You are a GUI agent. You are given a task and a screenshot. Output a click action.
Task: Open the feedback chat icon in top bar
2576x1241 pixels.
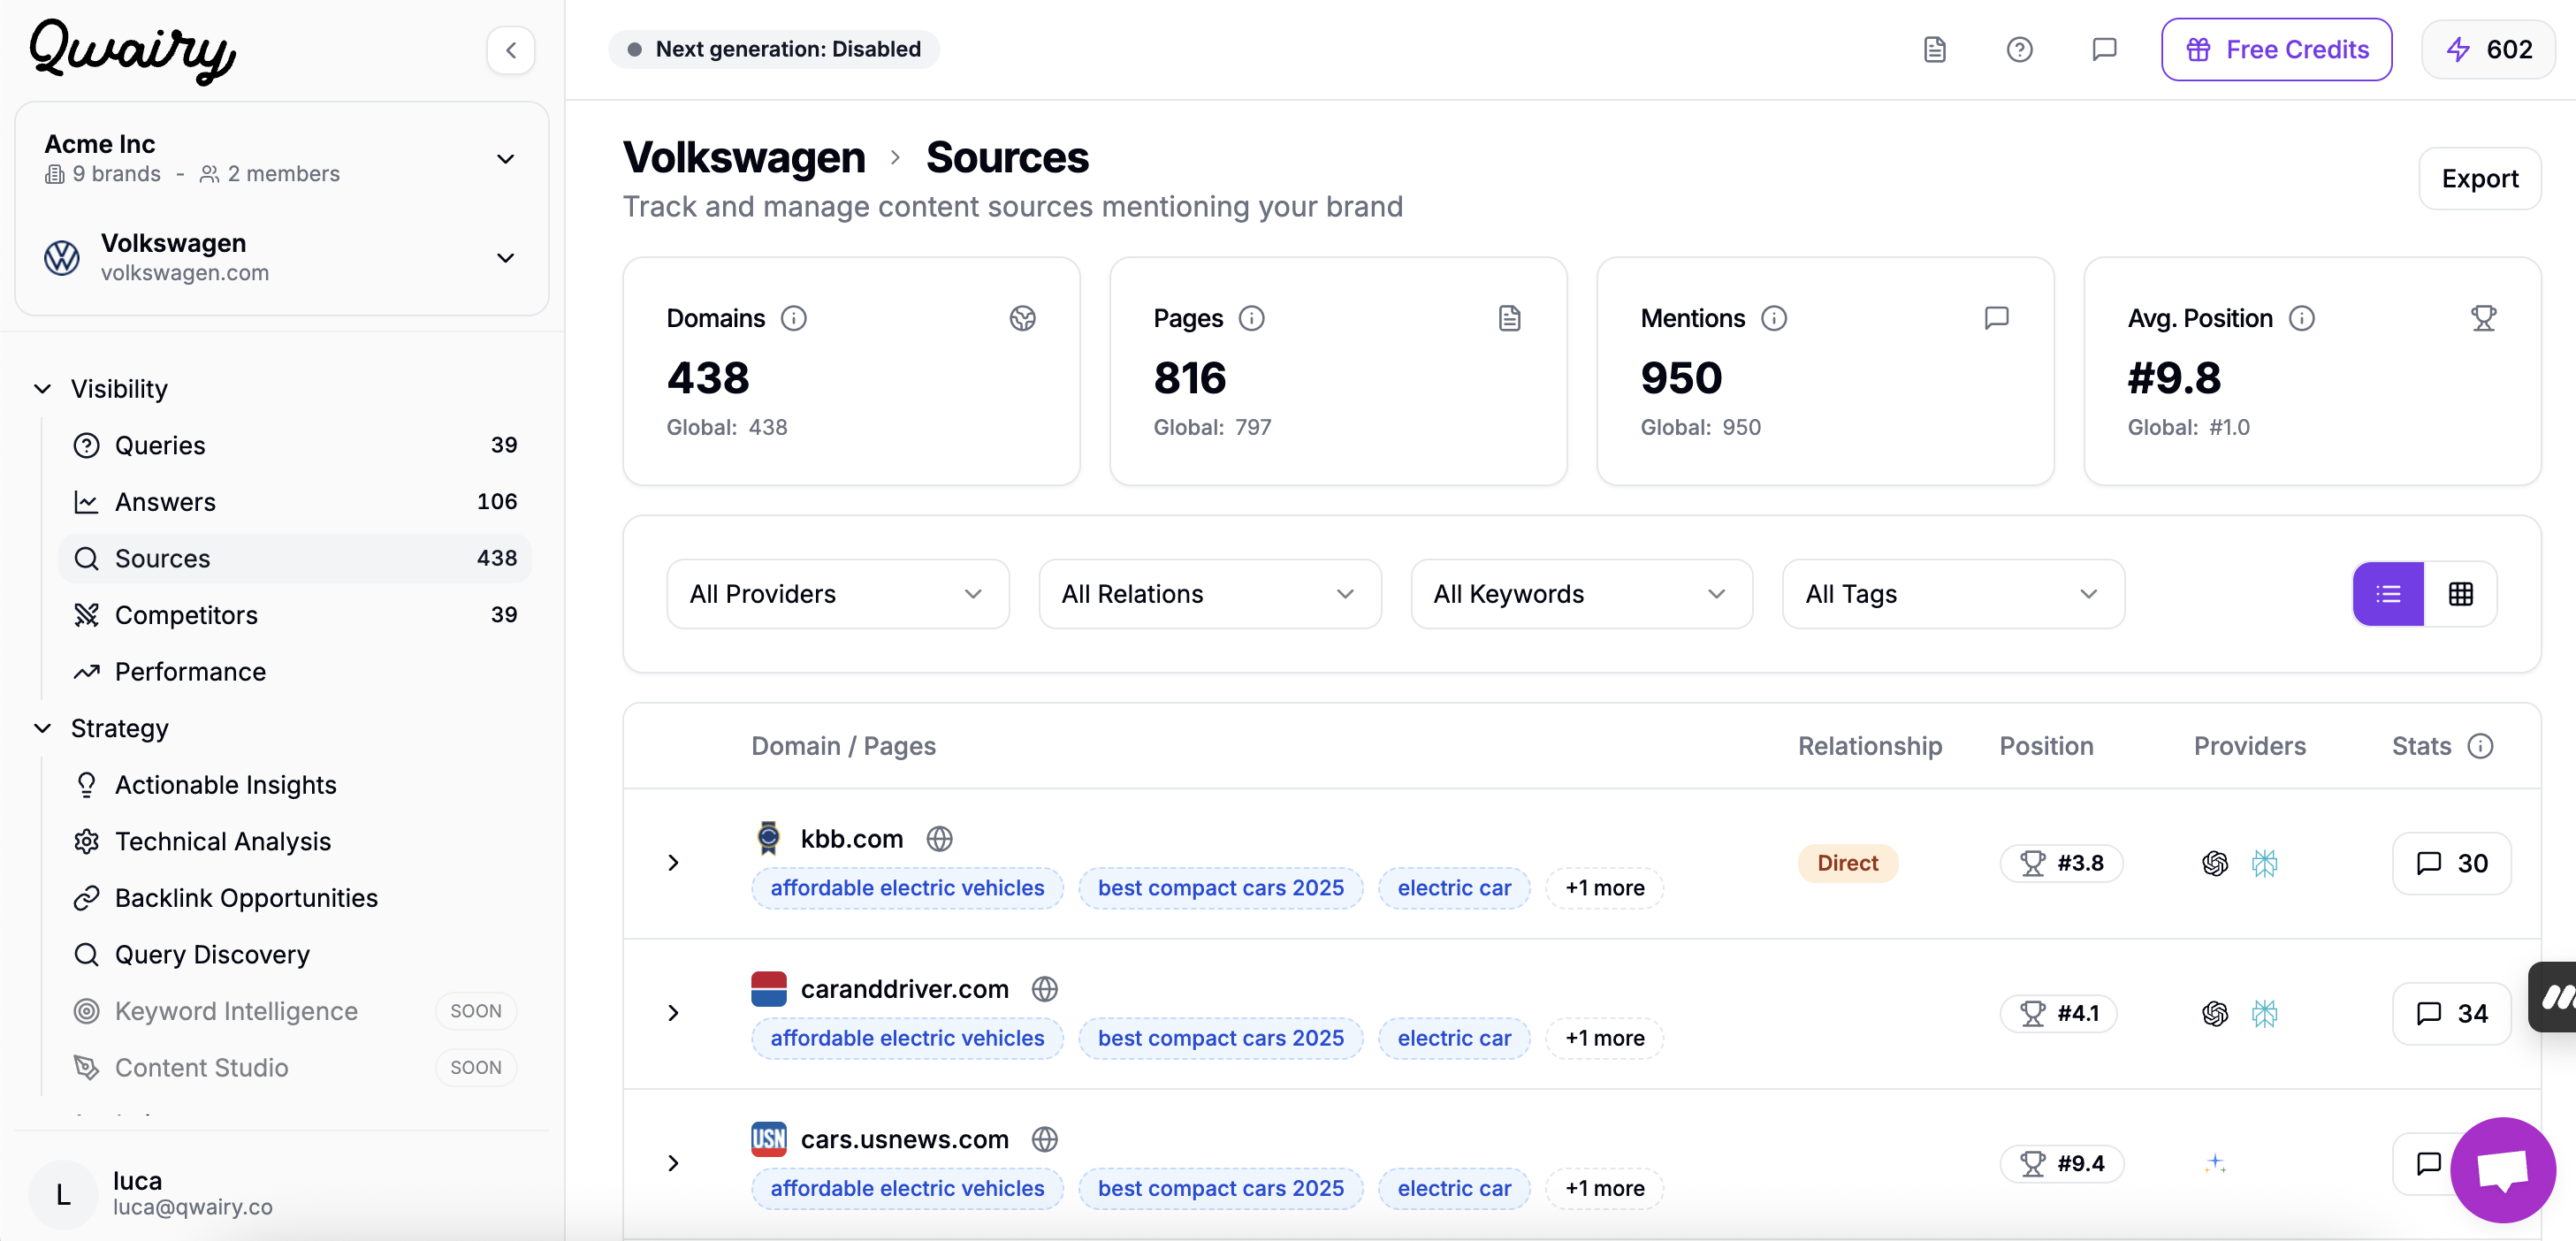(2104, 49)
